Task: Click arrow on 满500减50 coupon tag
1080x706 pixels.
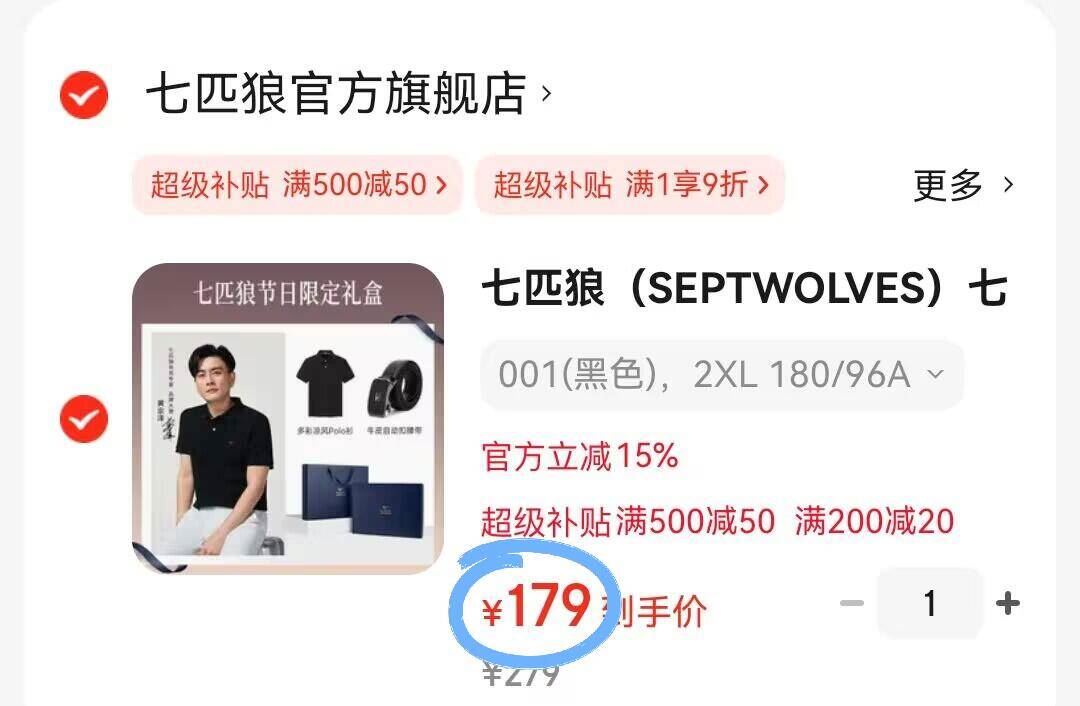Action: 442,185
